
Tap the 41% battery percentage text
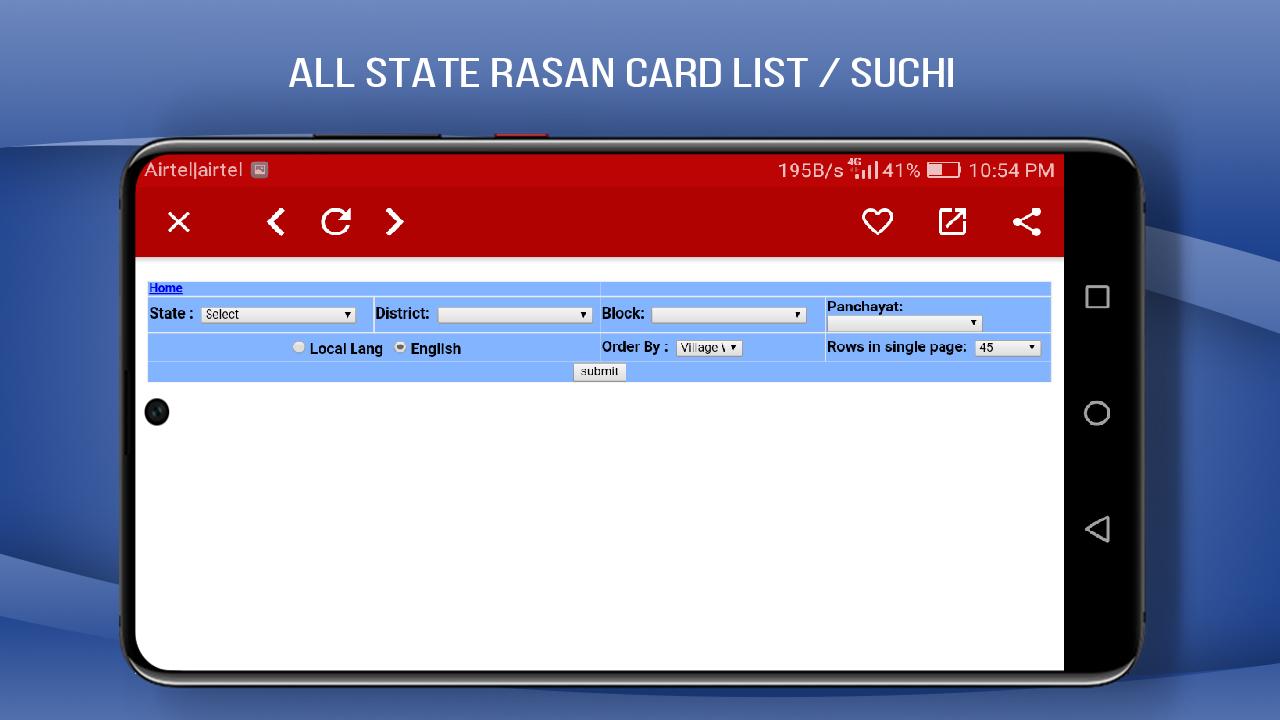[x=901, y=170]
